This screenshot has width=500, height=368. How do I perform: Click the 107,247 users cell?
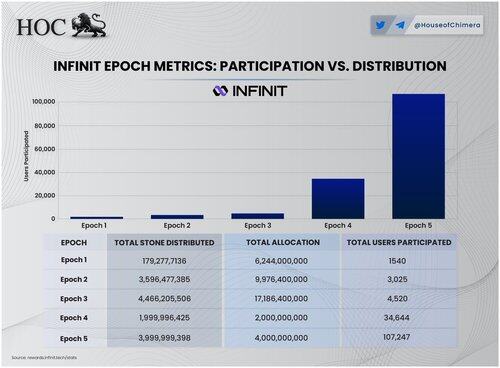coord(396,337)
